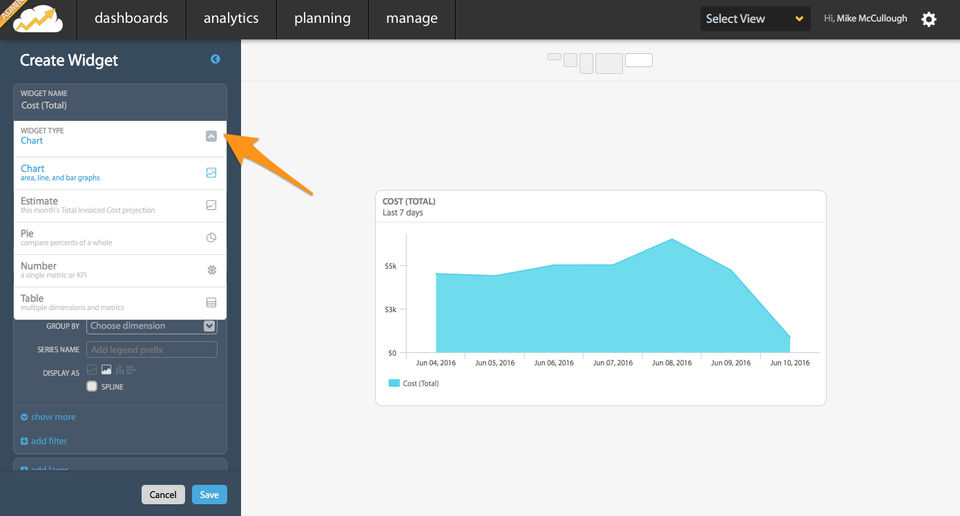Choose the Table widget type
This screenshot has height=516, width=960.
click(120, 302)
